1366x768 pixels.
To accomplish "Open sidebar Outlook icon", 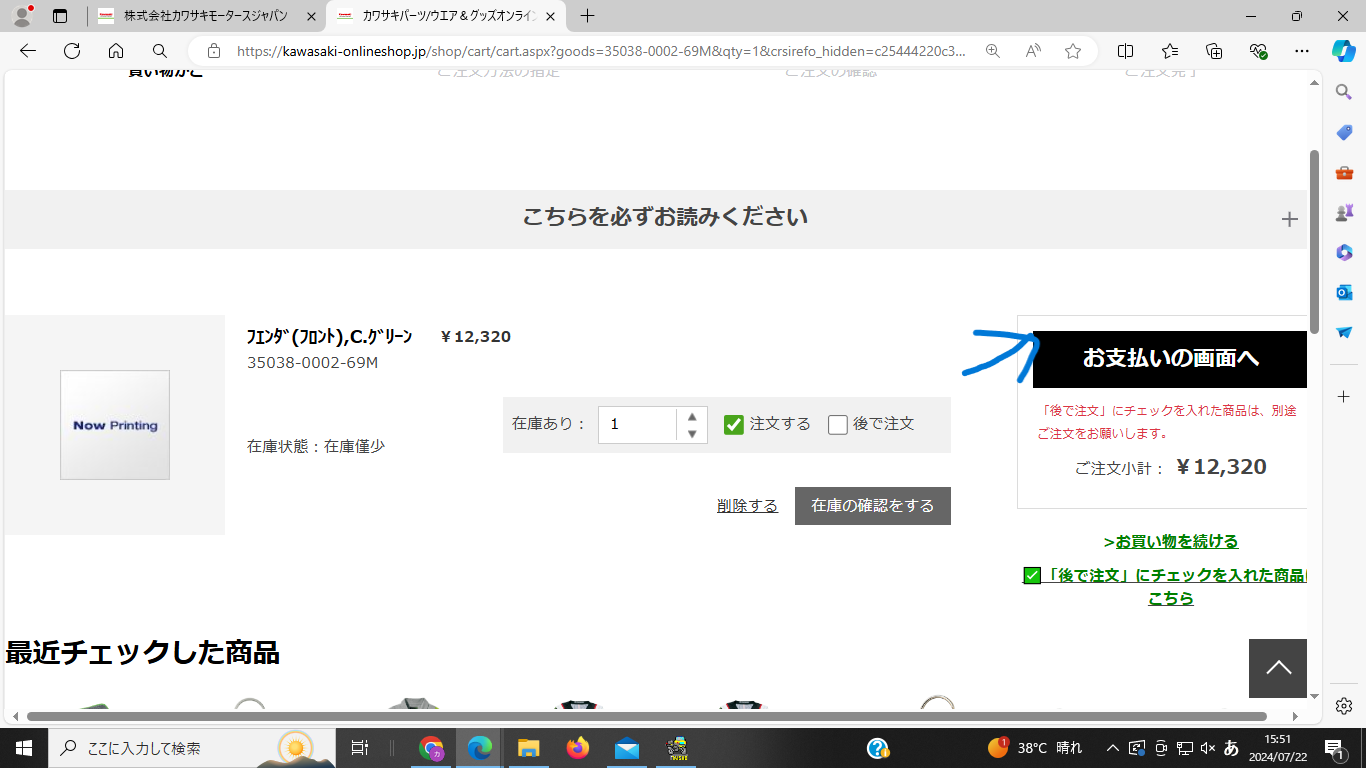I will [x=1344, y=292].
